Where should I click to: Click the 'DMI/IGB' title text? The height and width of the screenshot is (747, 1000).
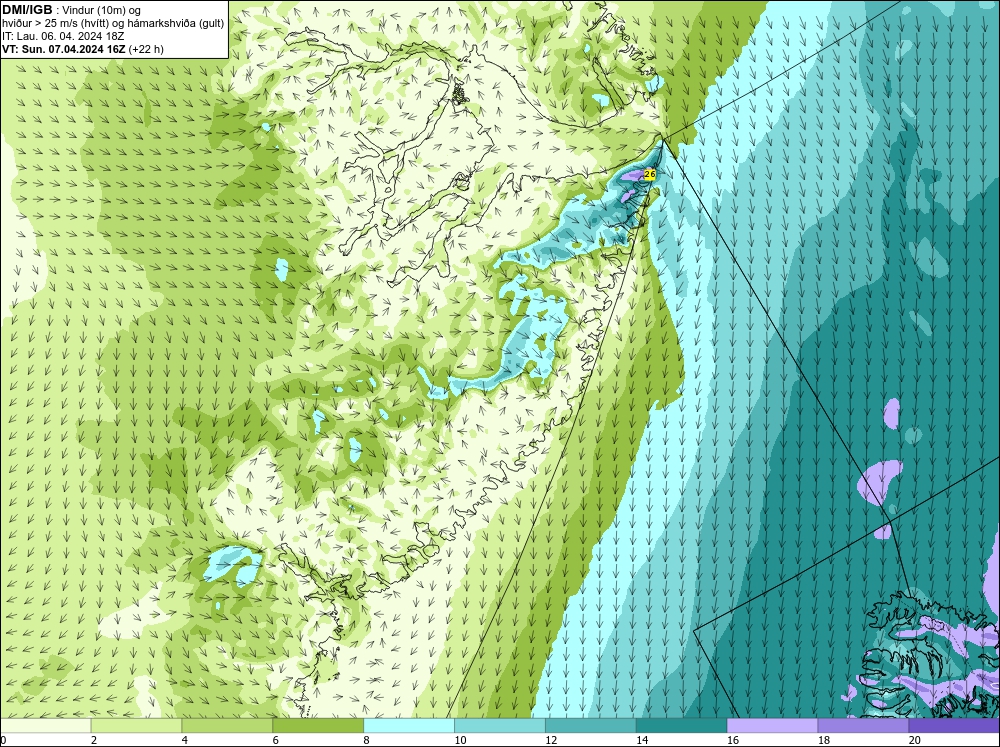coord(27,10)
